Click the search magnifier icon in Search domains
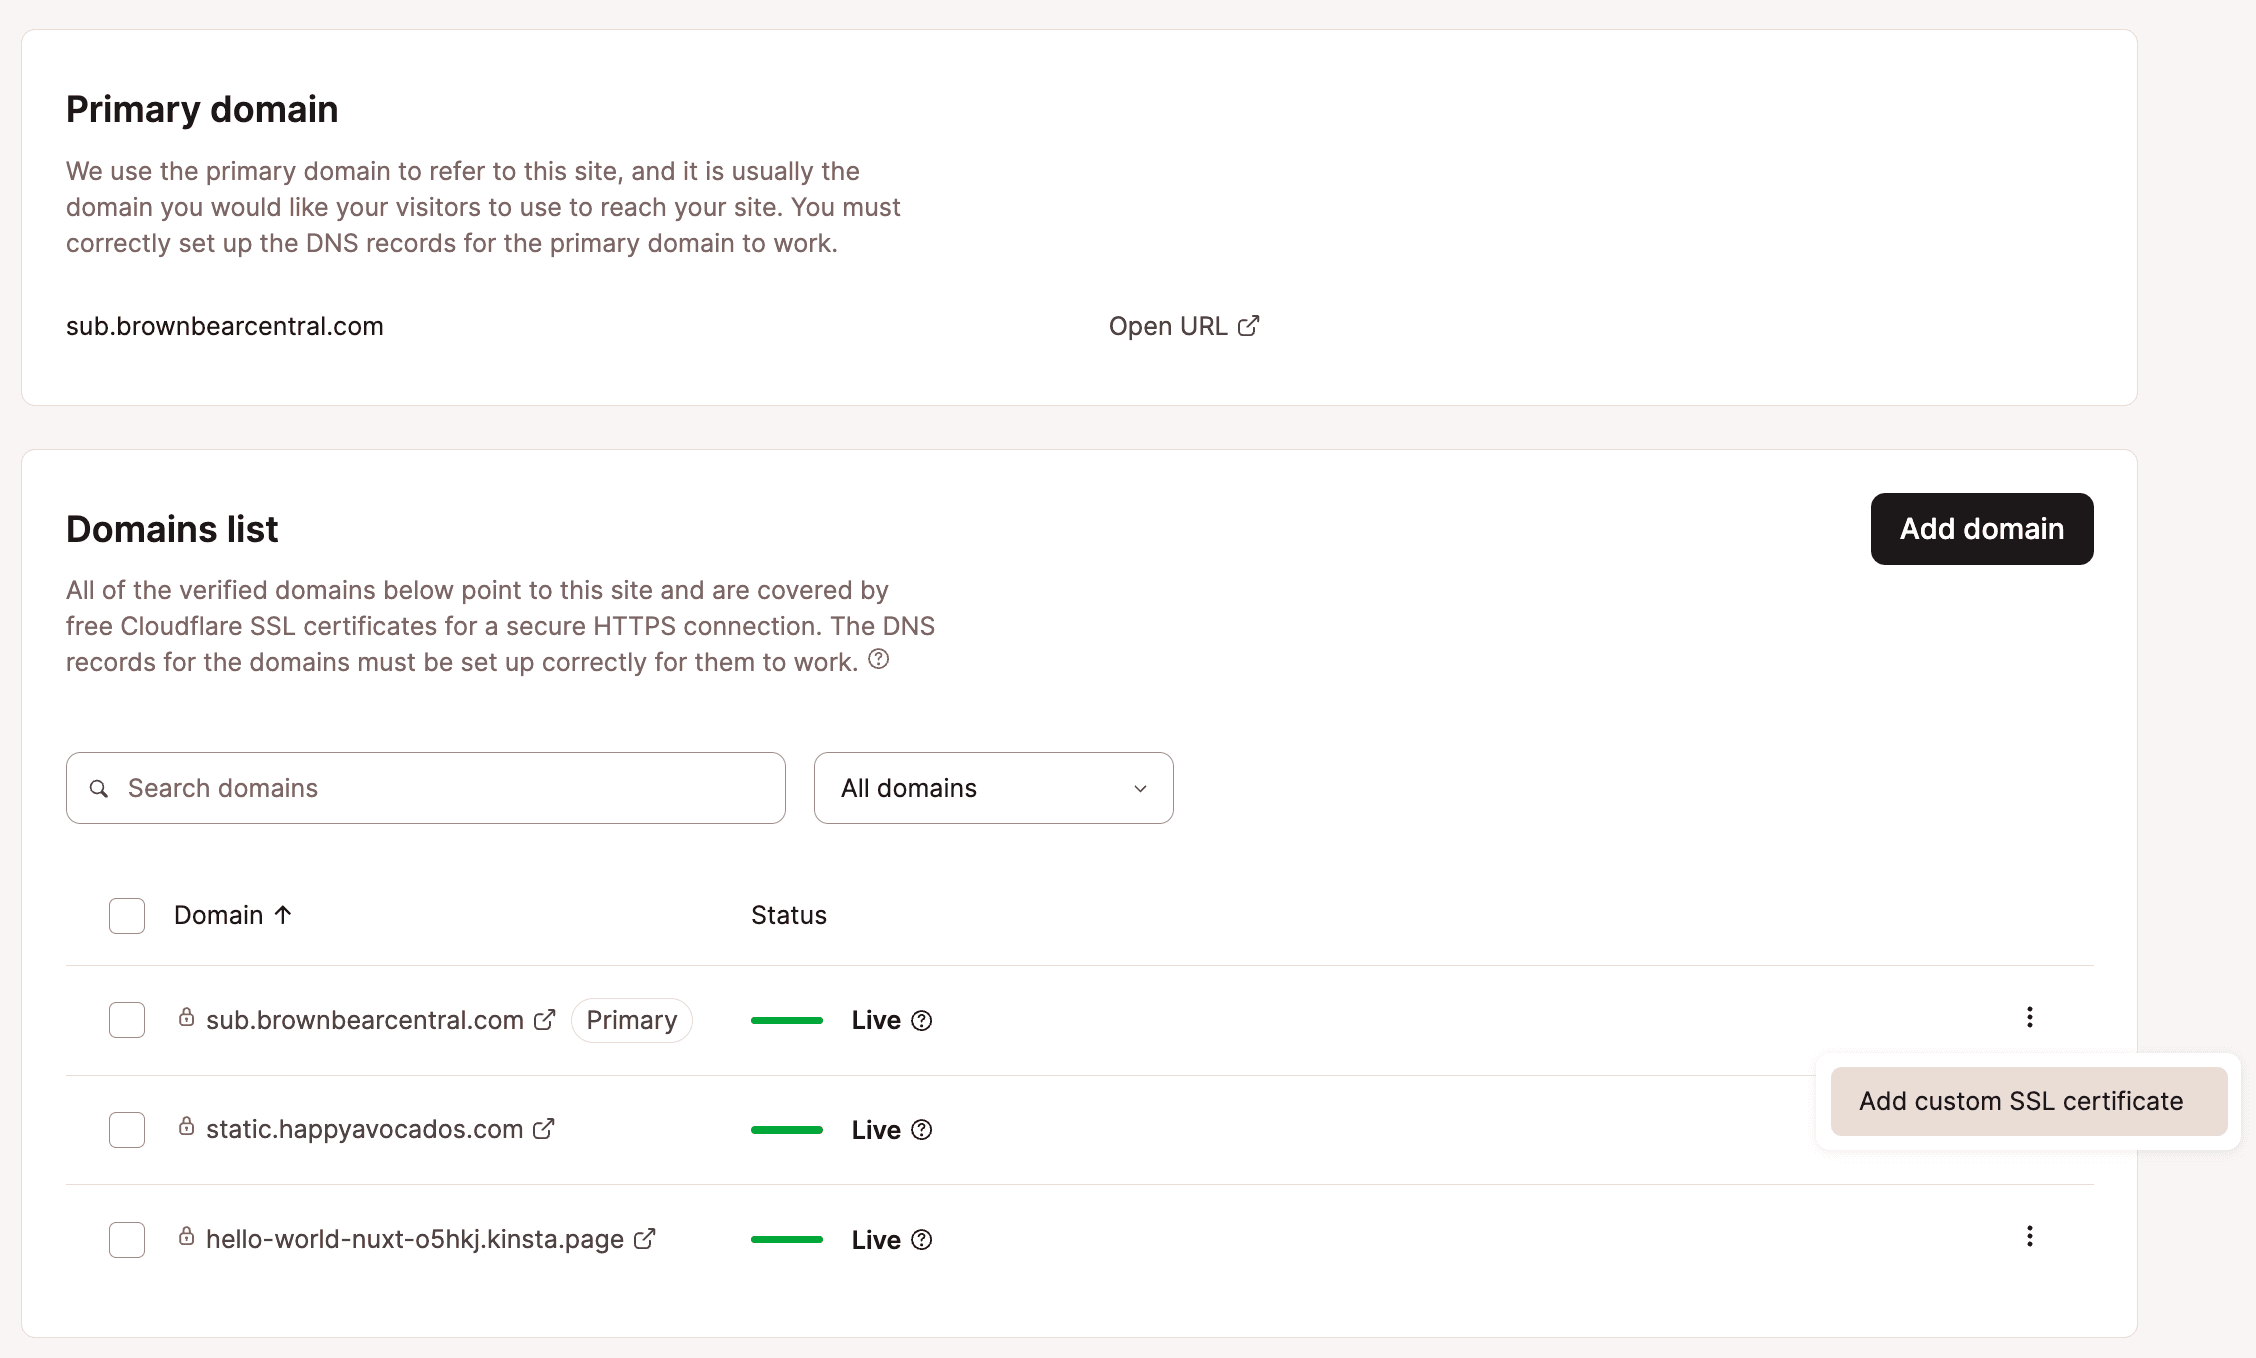Screen dimensions: 2256x1358 [99, 788]
